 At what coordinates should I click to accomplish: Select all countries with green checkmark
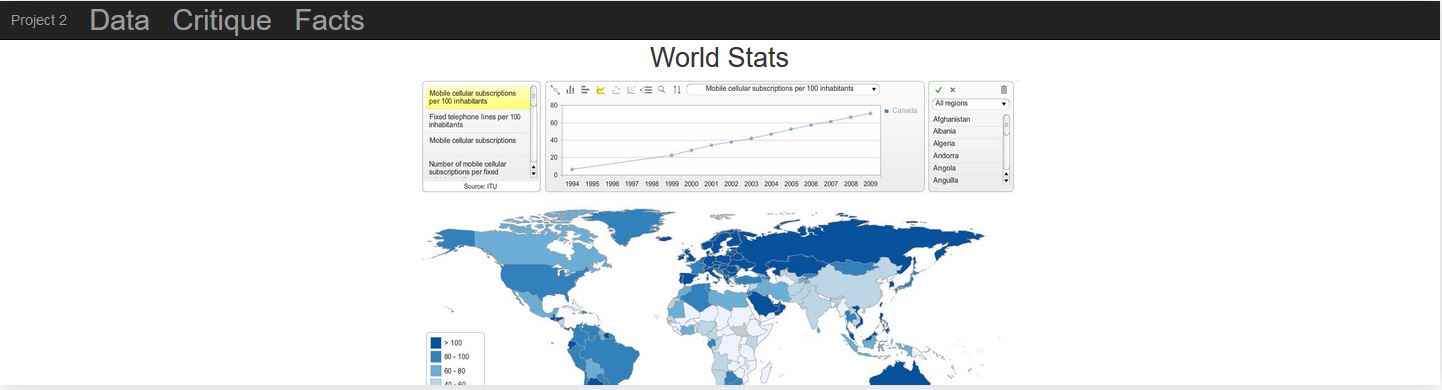[x=938, y=89]
